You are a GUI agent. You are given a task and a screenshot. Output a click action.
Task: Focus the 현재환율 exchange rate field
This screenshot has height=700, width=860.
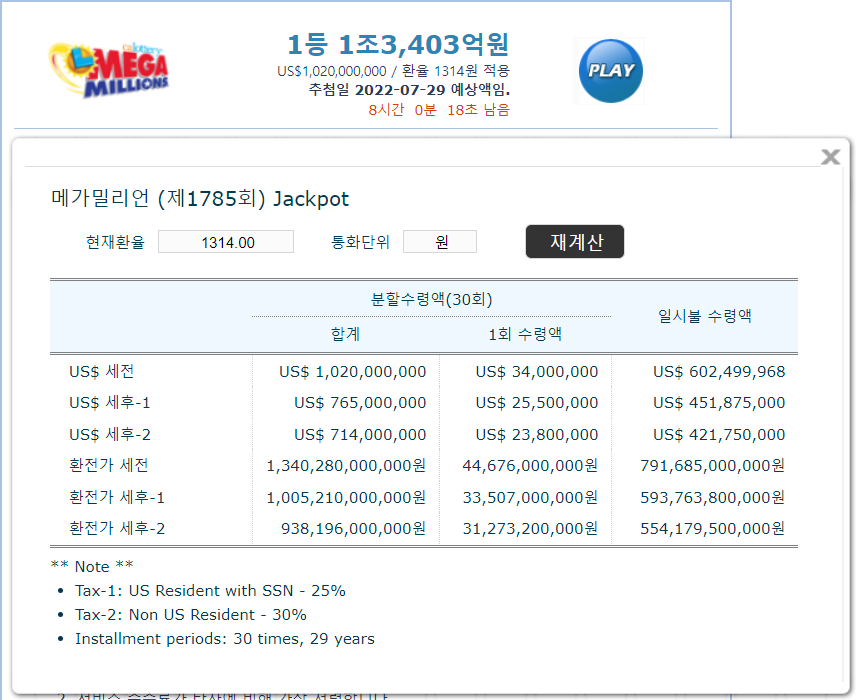[x=226, y=242]
